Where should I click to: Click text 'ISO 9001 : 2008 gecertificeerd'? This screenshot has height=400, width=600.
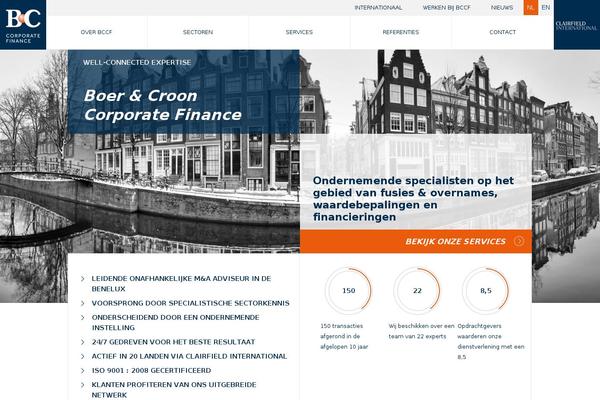151,371
